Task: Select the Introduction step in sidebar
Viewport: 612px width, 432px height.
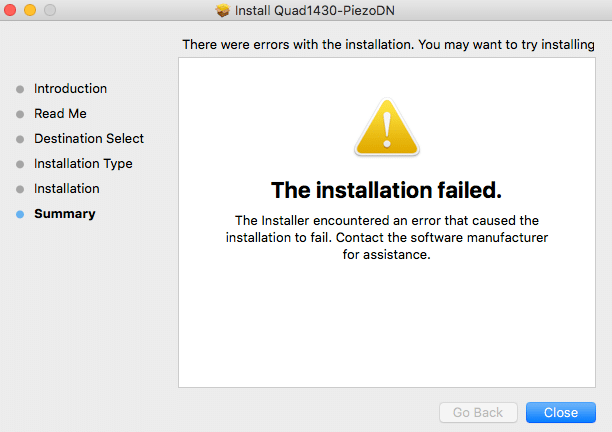Action: [x=70, y=89]
